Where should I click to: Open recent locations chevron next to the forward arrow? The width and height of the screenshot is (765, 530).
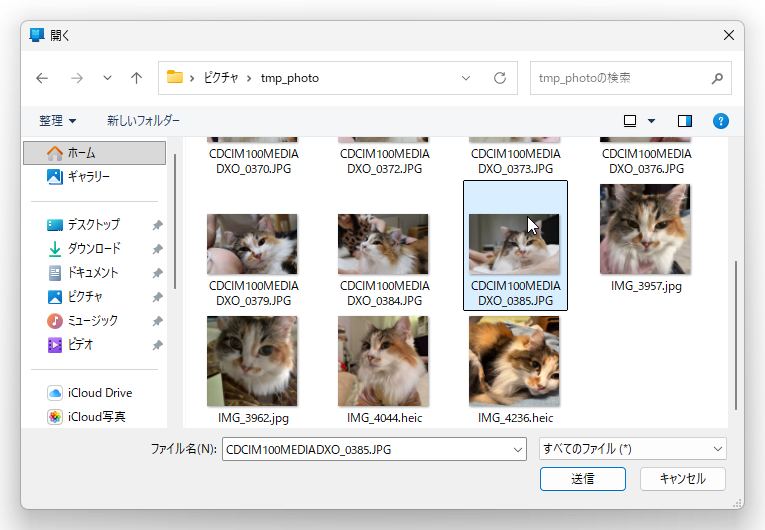(x=107, y=78)
